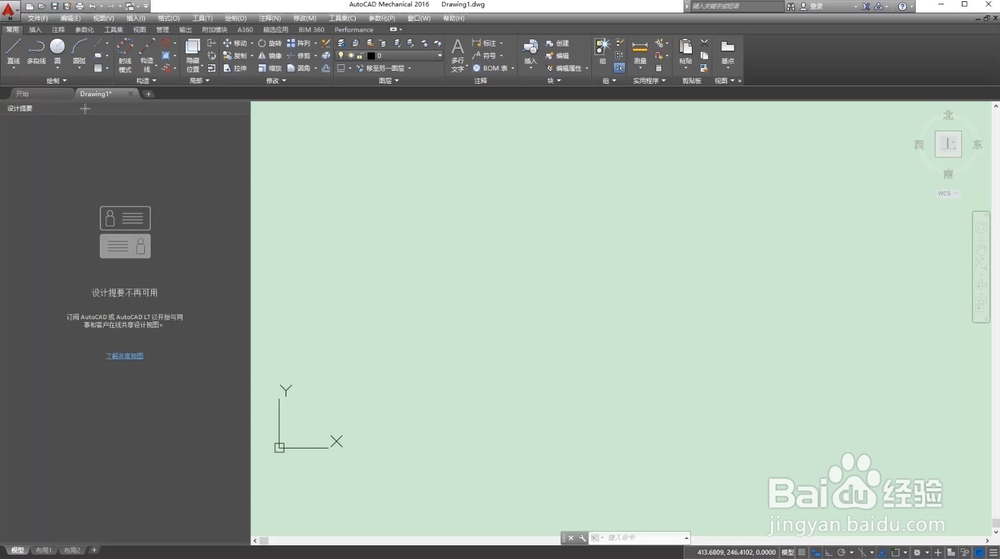The image size is (1000, 559).
Task: Select the 复制 (Copy) tool
Action: [234, 55]
